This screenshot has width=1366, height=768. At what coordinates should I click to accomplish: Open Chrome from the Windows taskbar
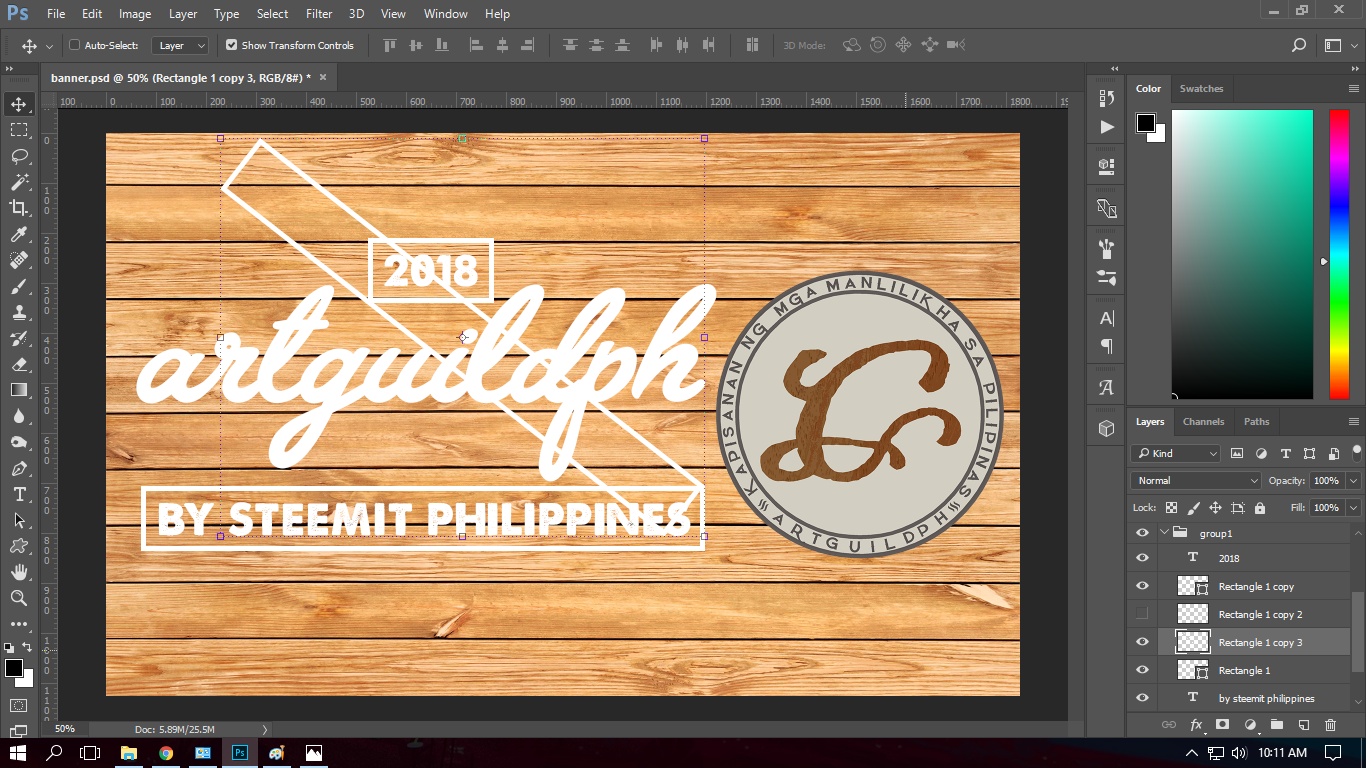click(165, 753)
